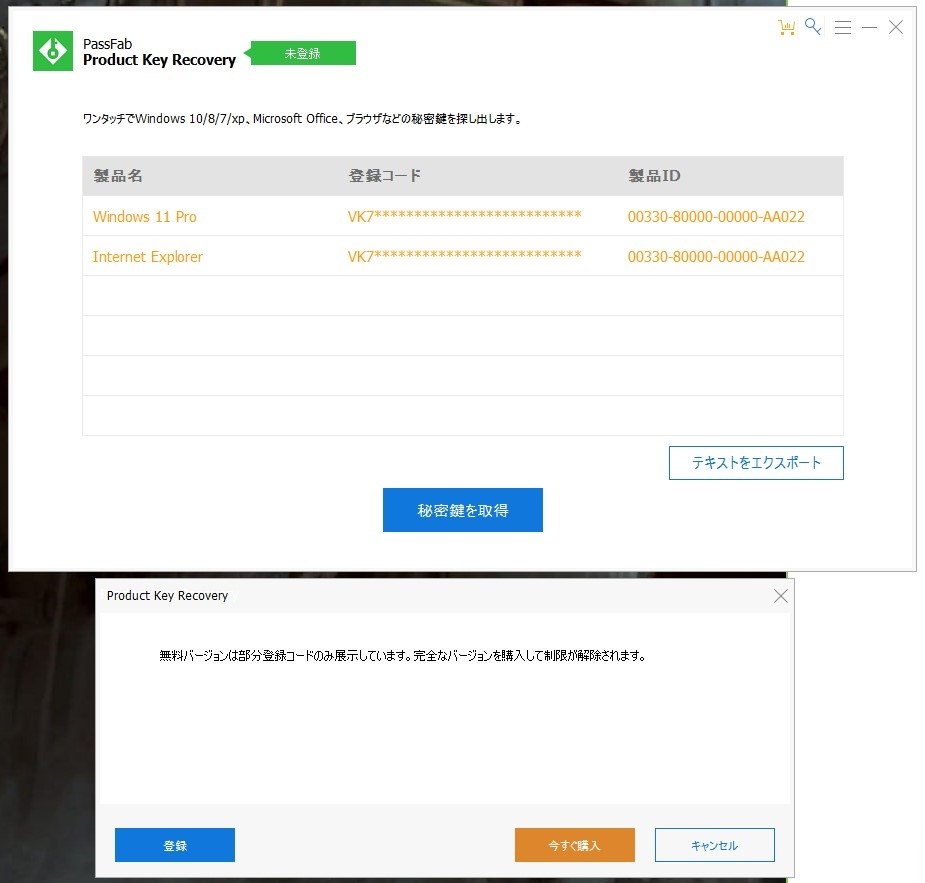The height and width of the screenshot is (883, 925).
Task: Click the product ID of Internet Explorer
Action: click(716, 256)
